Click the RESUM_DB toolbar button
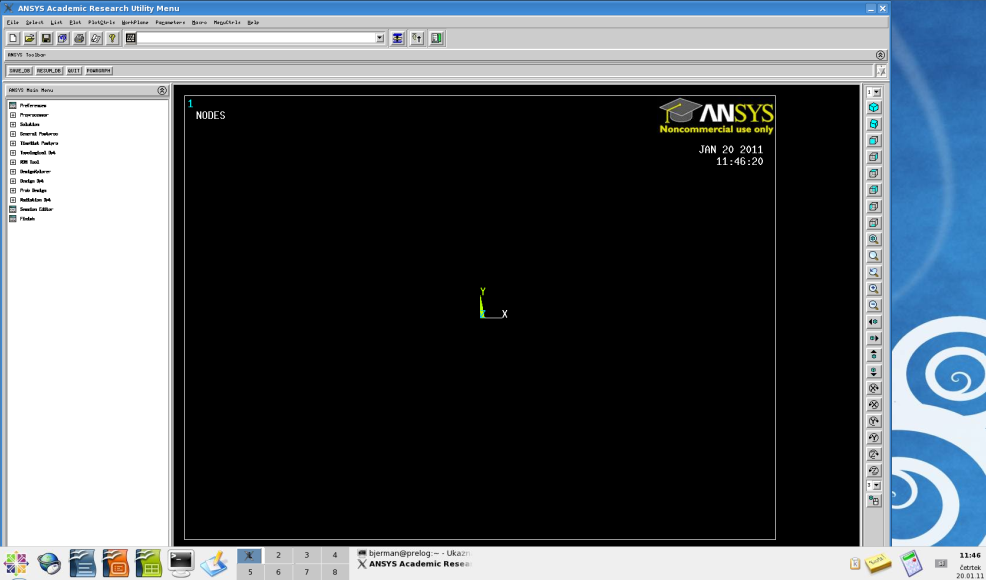 point(49,70)
